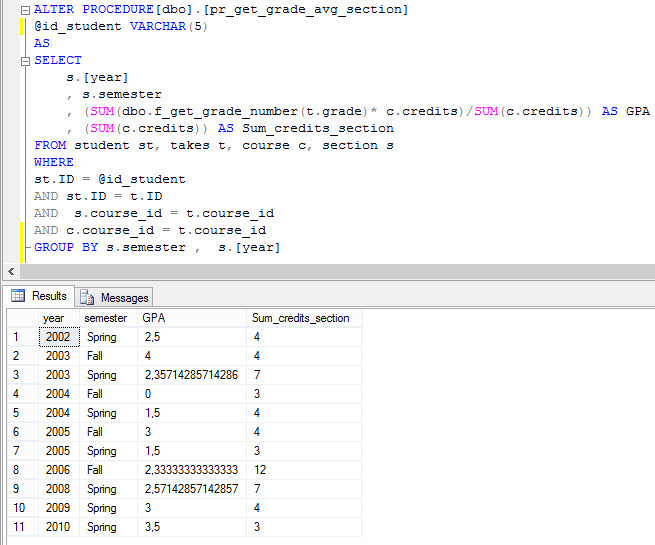Click the procedure name pr_get_grade_avg_section
Screen dimensions: 655x545
(x=306, y=9)
